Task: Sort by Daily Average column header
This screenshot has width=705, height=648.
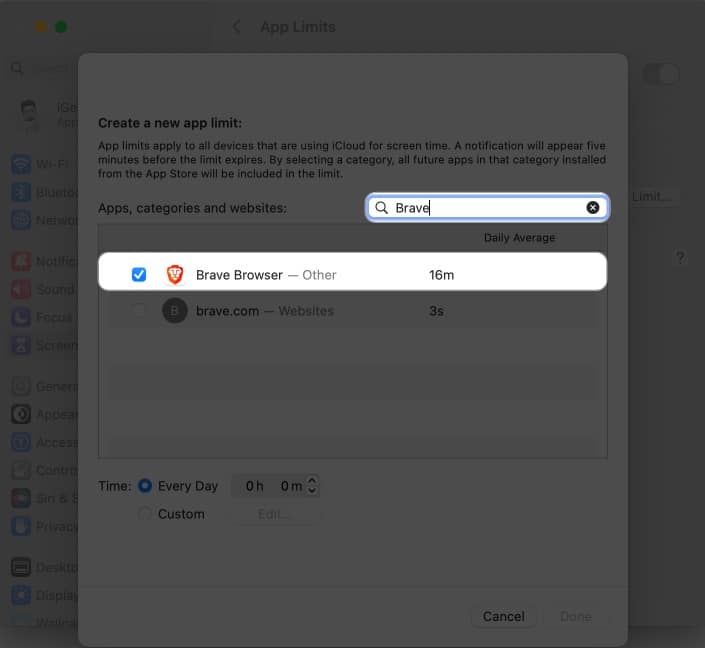Action: pos(519,237)
